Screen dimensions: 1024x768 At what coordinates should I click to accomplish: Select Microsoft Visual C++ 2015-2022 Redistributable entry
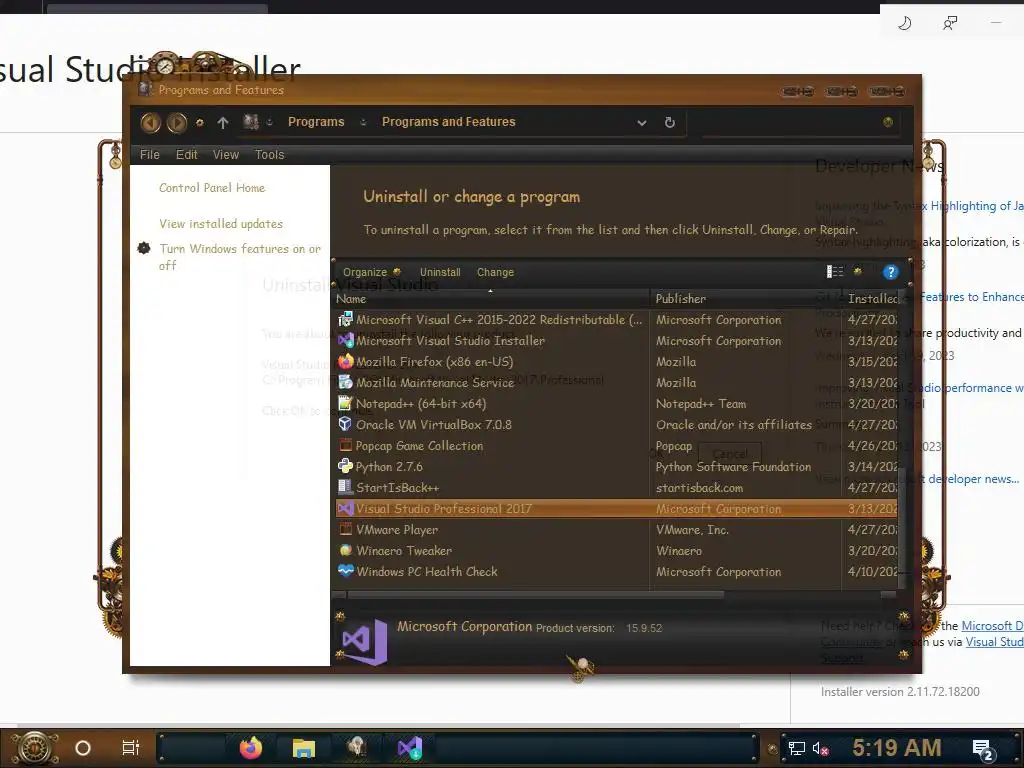pyautogui.click(x=616, y=320)
